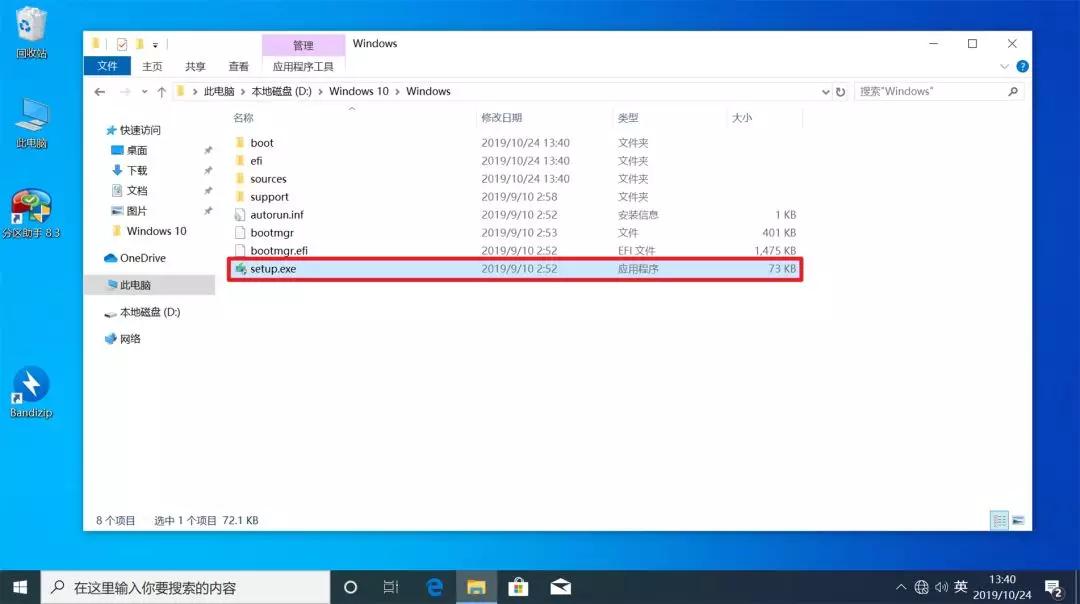Open the sources folder
Viewport: 1080px width, 604px height.
click(x=270, y=178)
